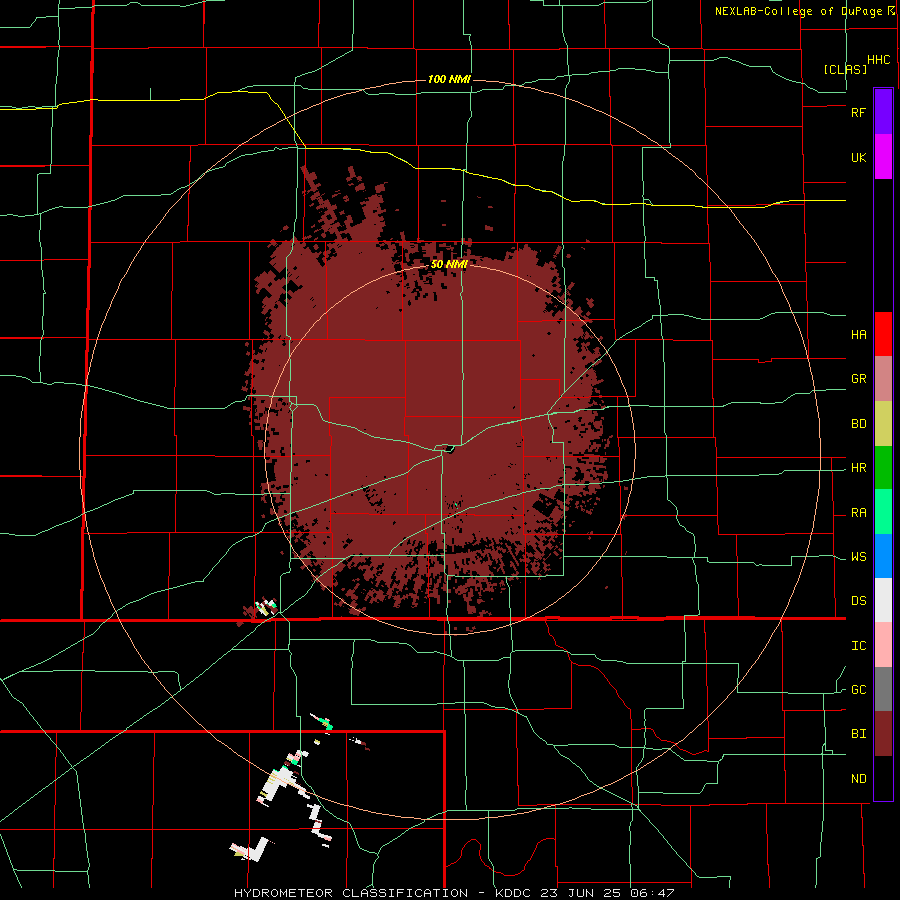The image size is (900, 900).
Task: Click the 100 NMI range ring label
Action: coord(449,79)
